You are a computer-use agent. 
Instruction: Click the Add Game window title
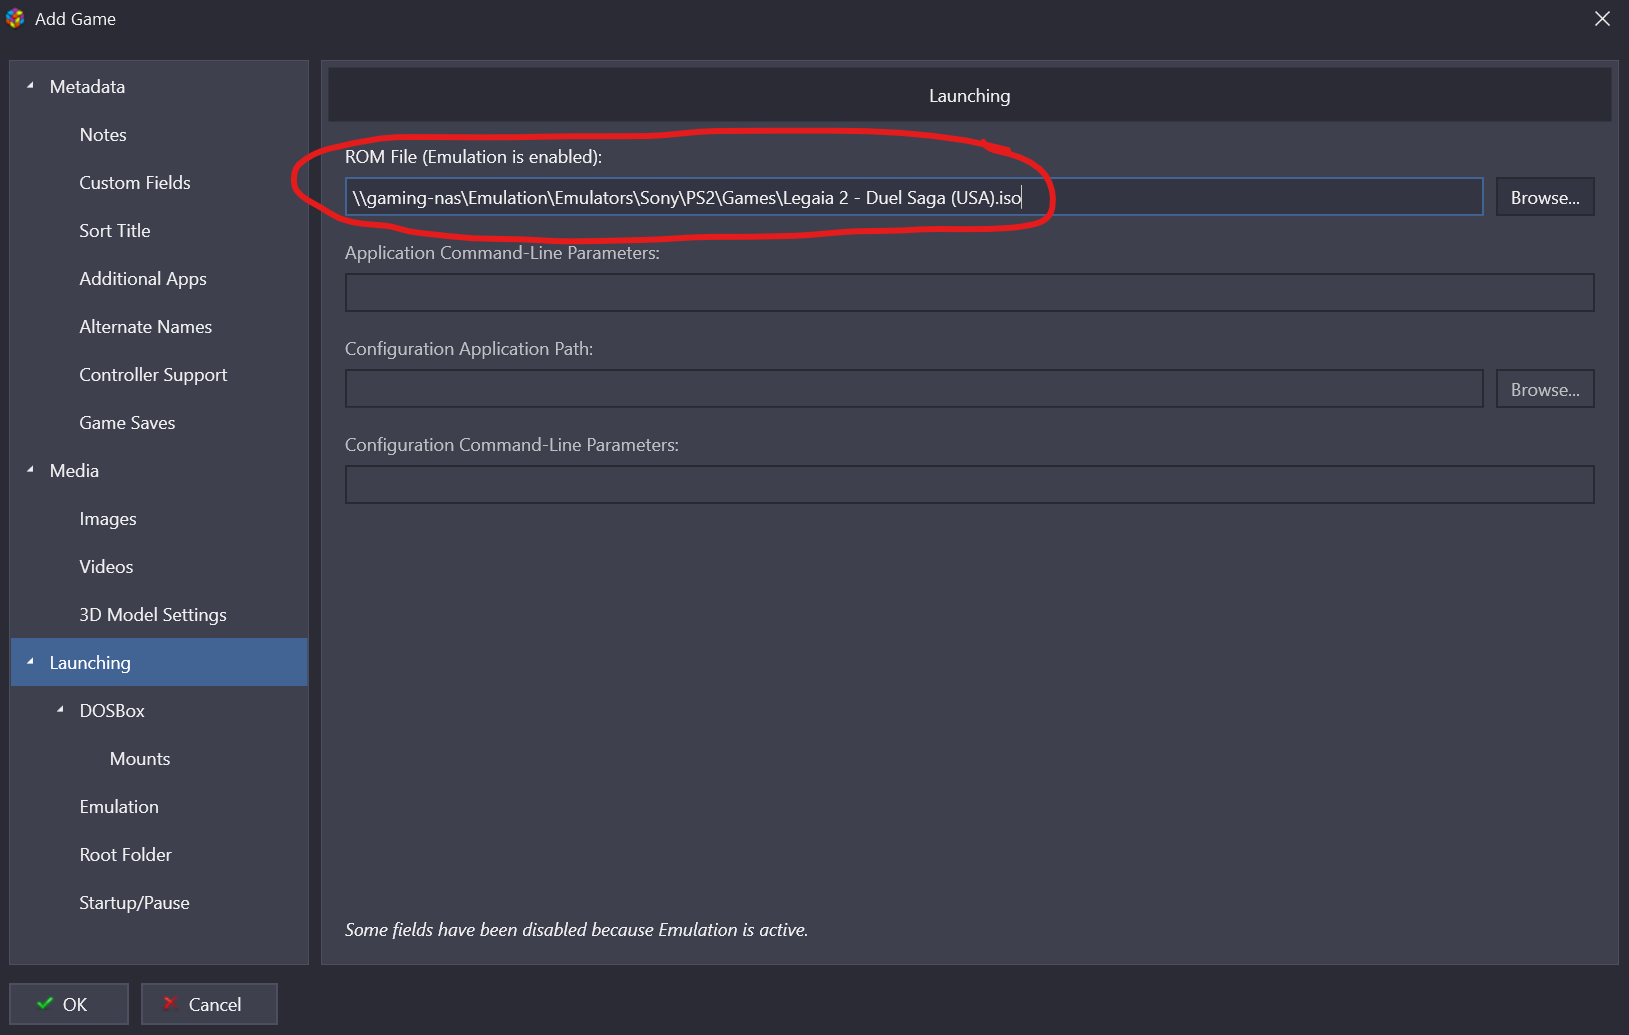point(75,19)
